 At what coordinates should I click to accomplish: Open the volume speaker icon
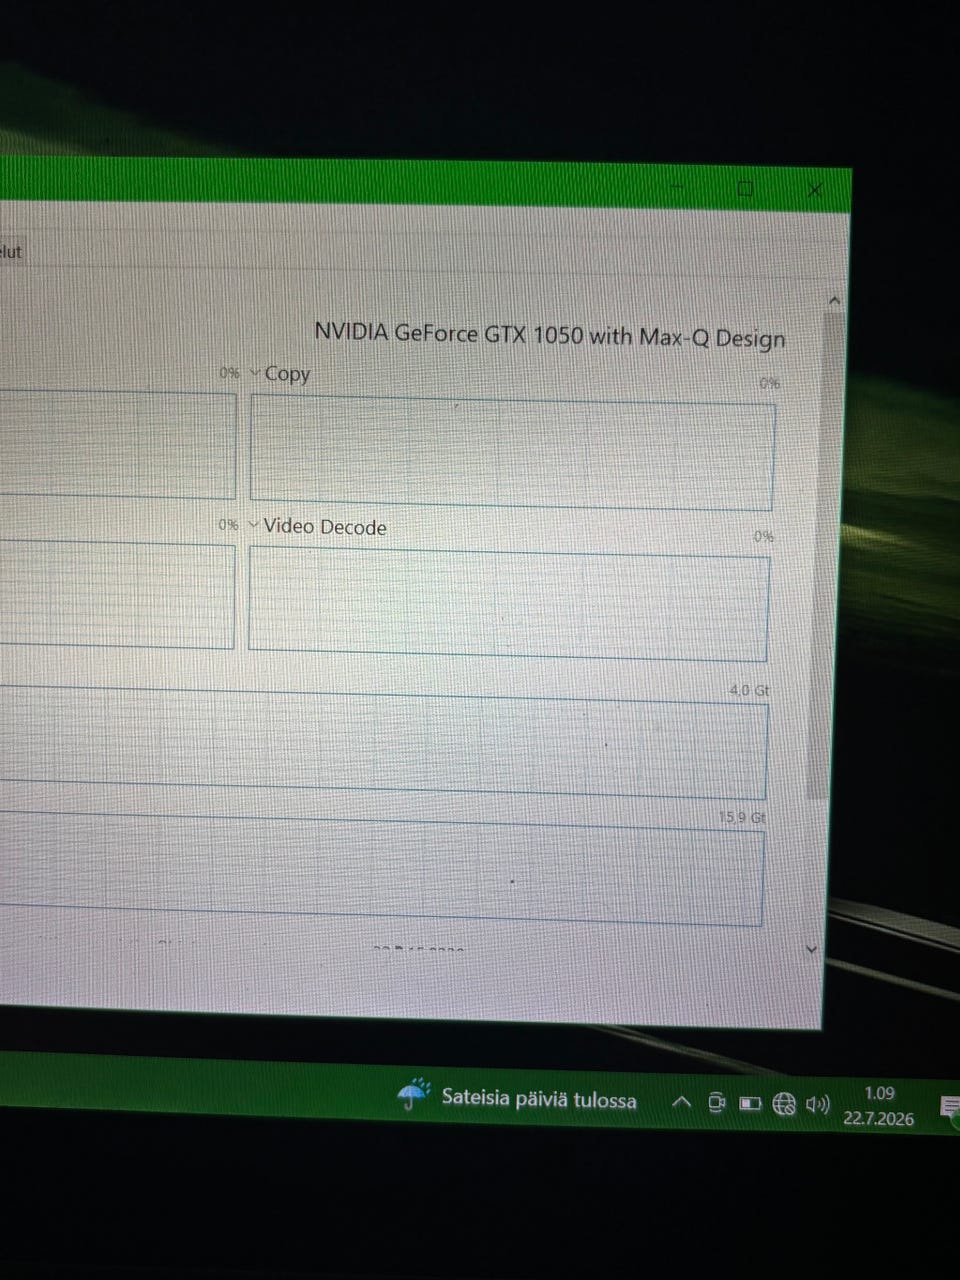(817, 1105)
